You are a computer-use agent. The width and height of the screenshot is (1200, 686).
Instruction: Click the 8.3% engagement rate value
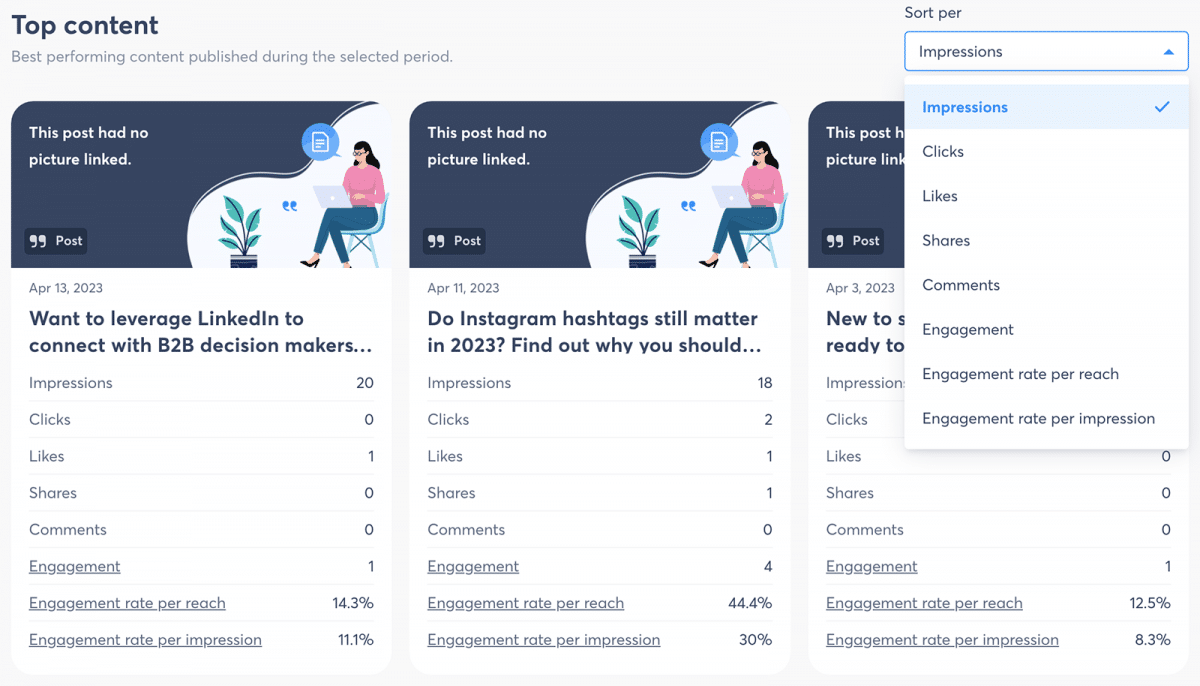coord(1153,640)
